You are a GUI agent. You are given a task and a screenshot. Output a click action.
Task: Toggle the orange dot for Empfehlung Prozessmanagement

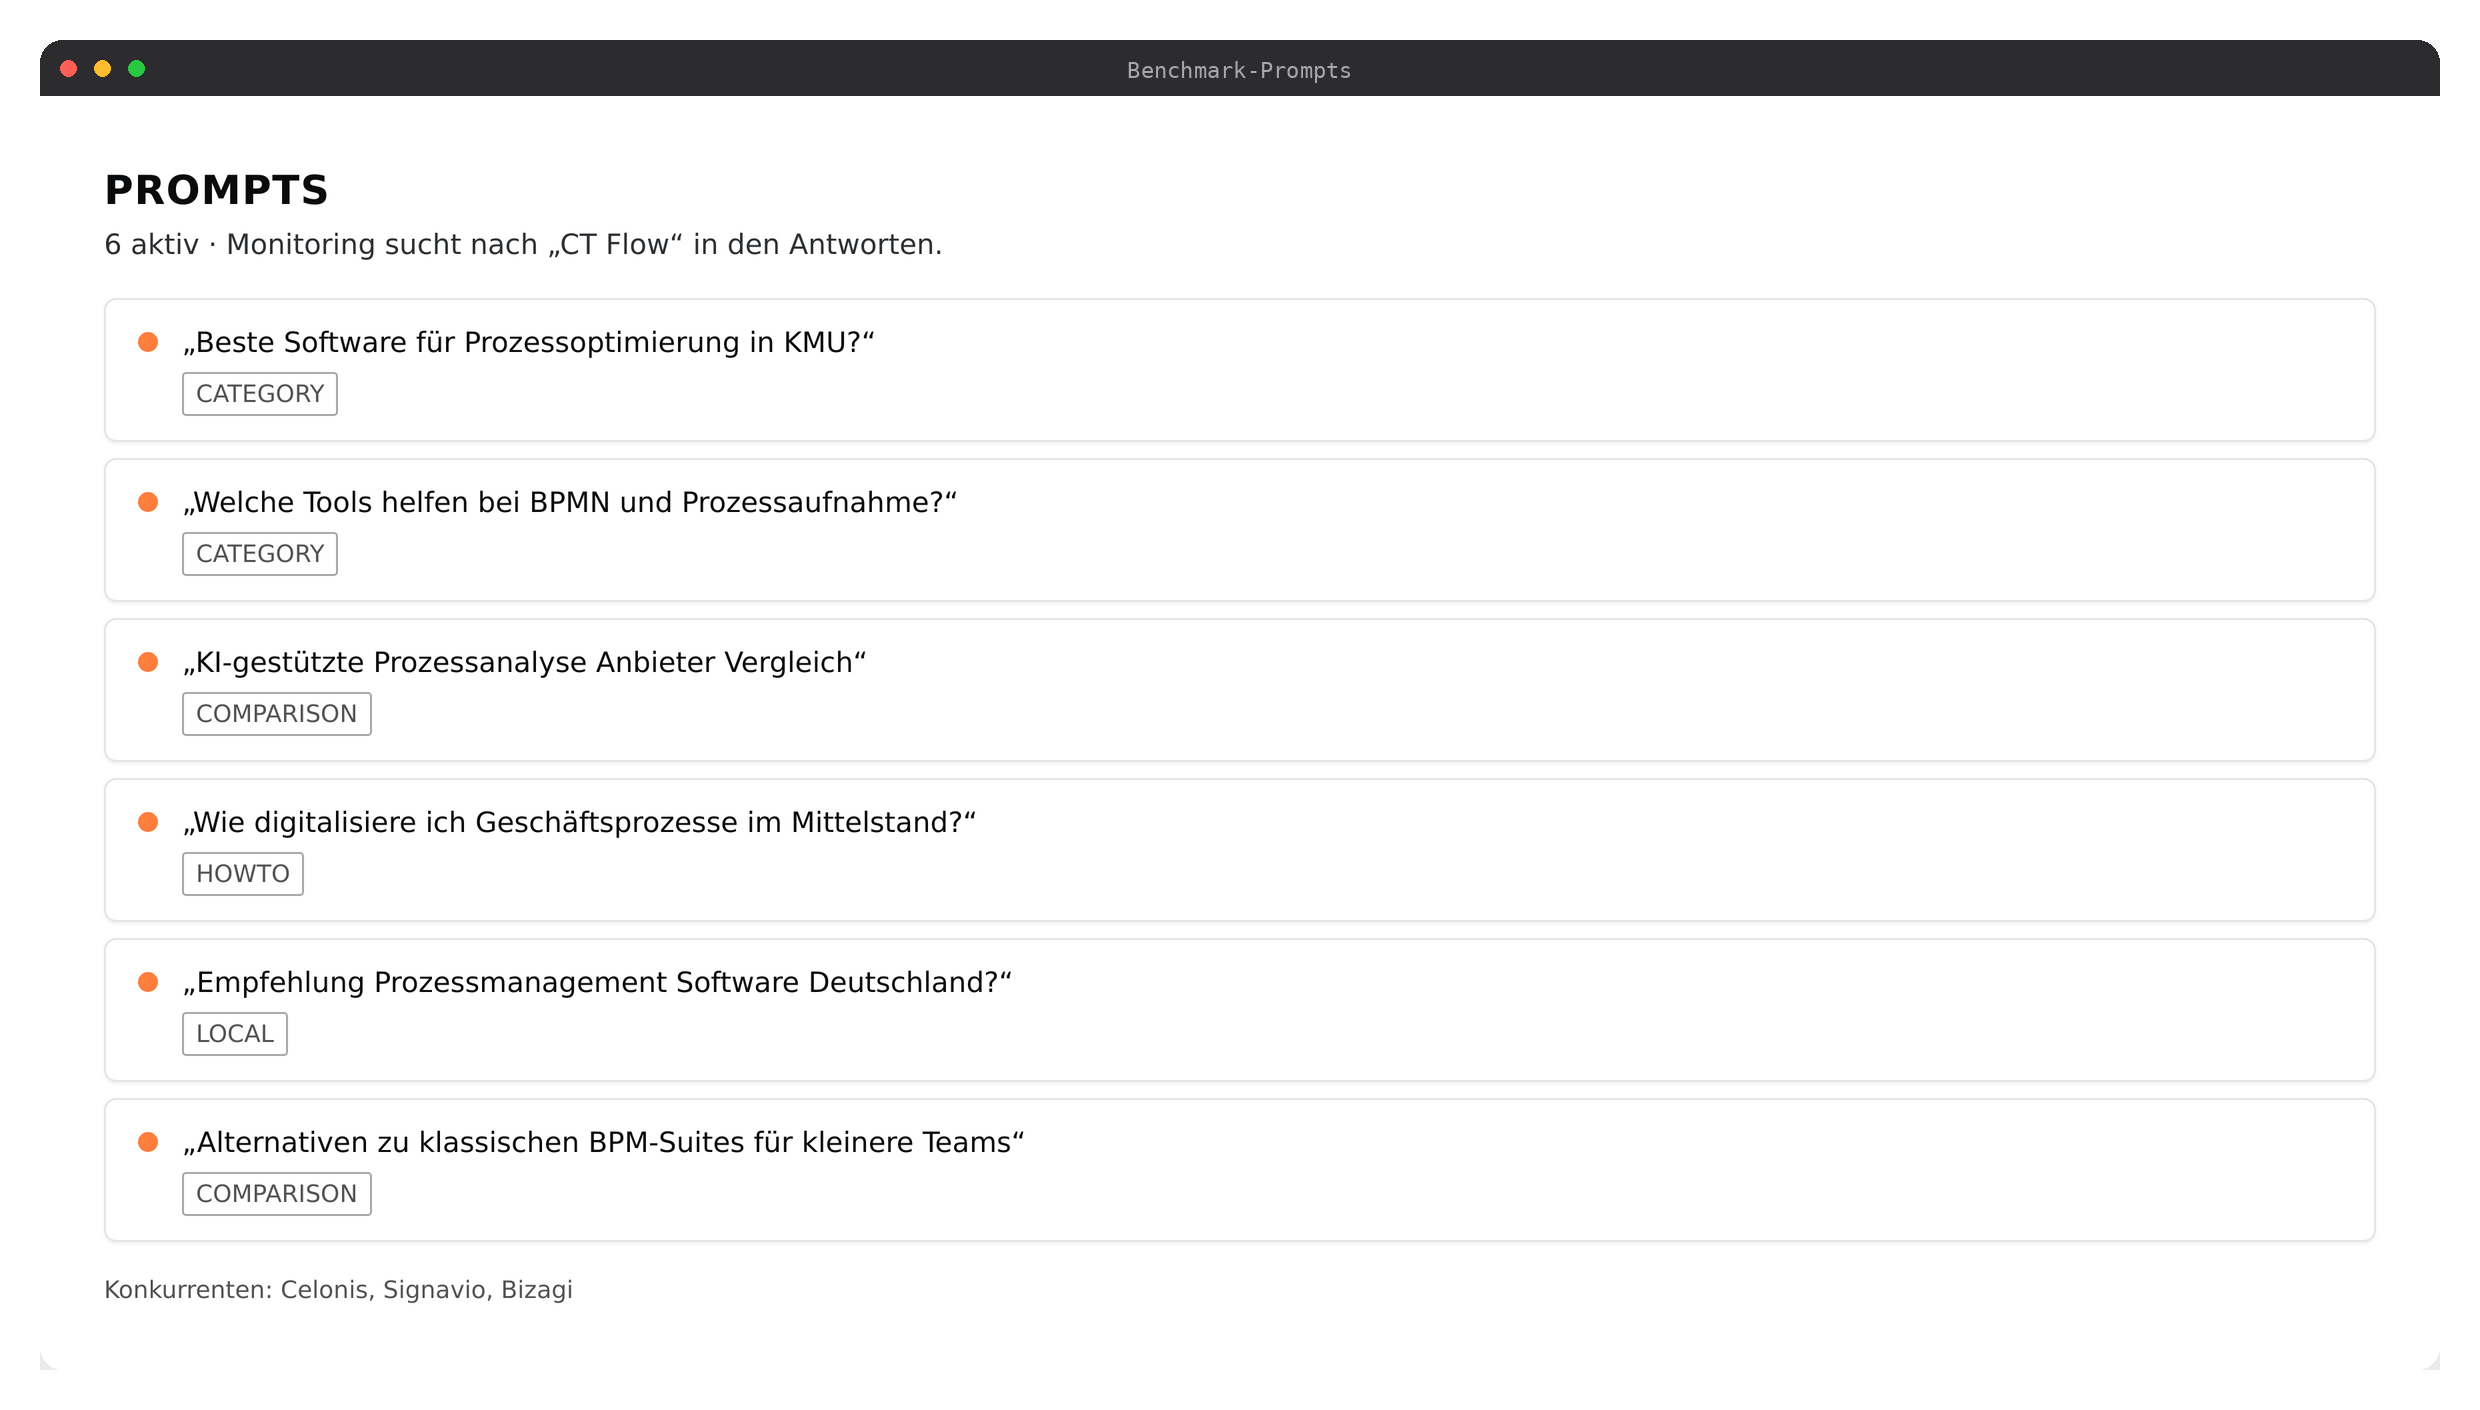[148, 982]
